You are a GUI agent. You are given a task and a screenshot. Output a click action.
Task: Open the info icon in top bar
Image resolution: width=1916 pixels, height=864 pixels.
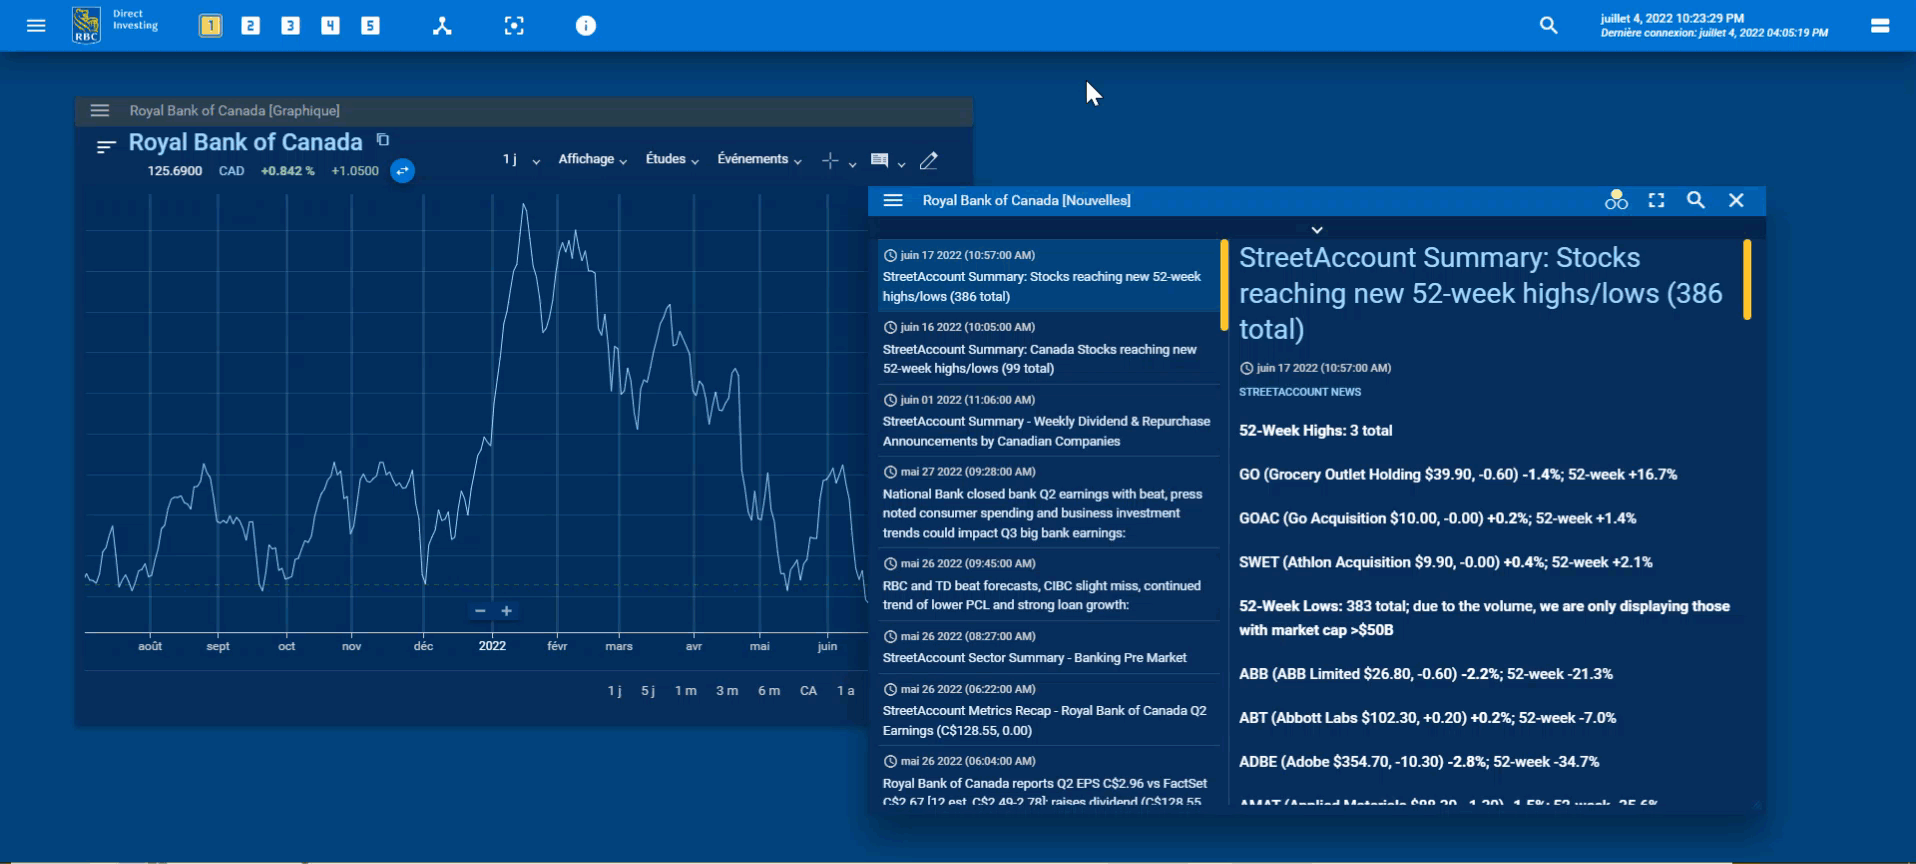point(586,26)
